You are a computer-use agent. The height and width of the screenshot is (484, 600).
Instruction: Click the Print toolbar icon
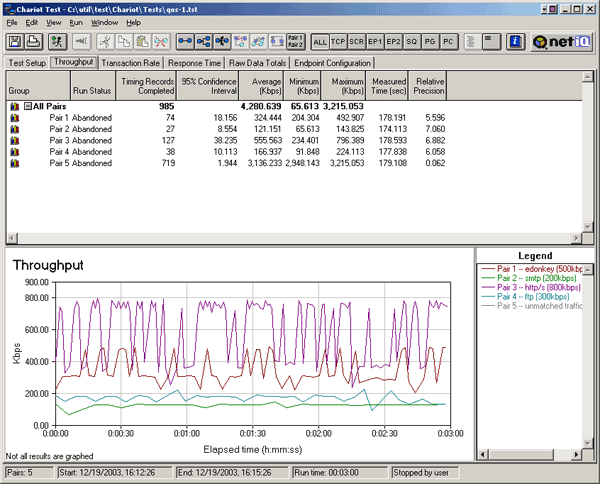click(x=33, y=42)
